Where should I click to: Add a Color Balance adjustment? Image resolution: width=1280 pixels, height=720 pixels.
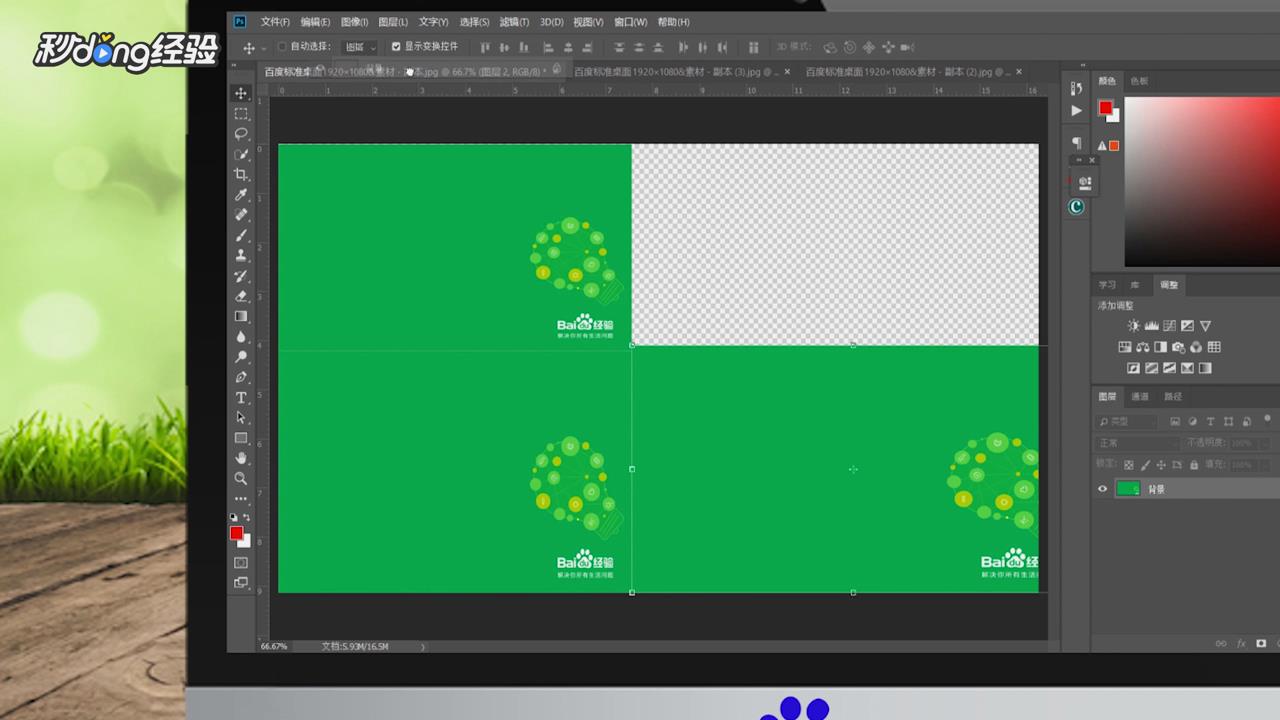tap(1142, 347)
